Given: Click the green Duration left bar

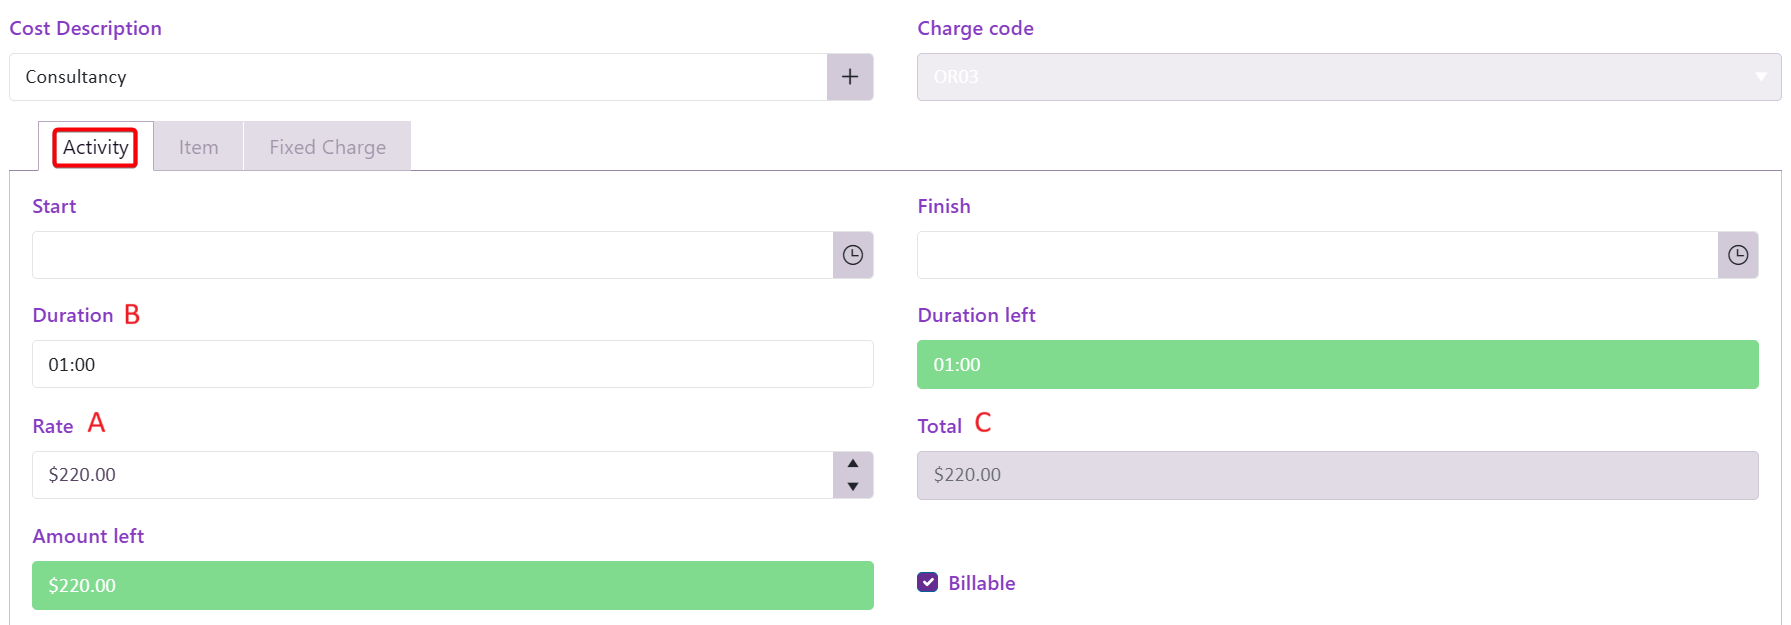Looking at the screenshot, I should tap(1337, 364).
